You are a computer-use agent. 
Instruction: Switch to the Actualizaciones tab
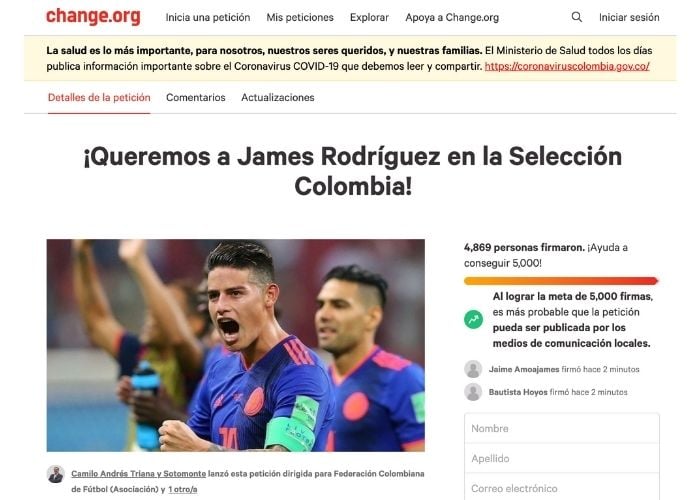click(x=278, y=97)
